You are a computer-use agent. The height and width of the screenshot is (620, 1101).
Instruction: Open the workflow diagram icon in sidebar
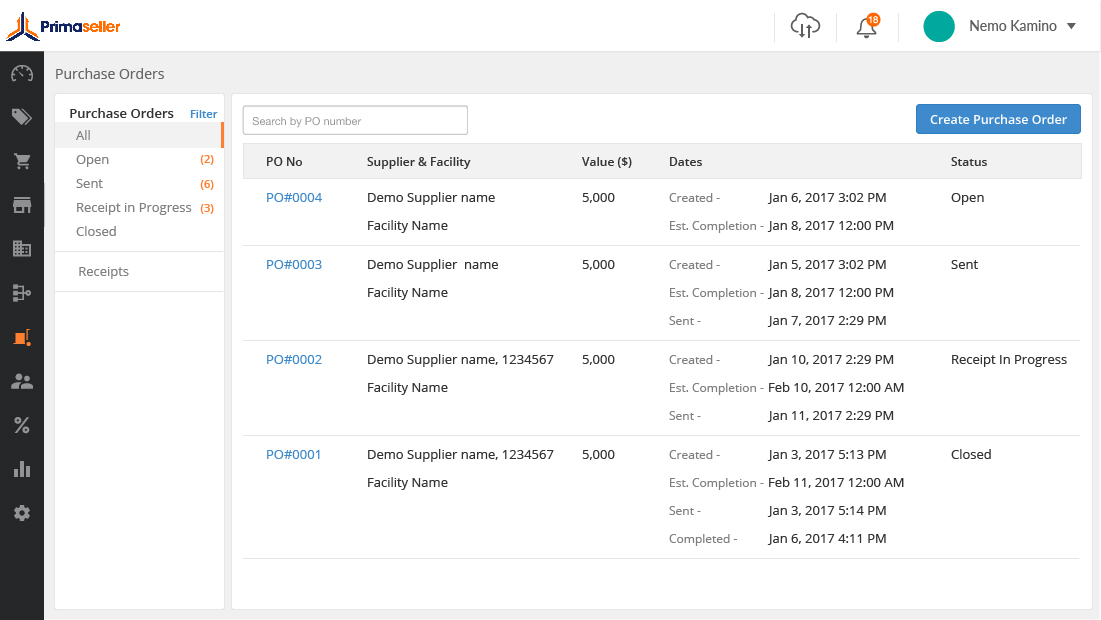coord(22,293)
